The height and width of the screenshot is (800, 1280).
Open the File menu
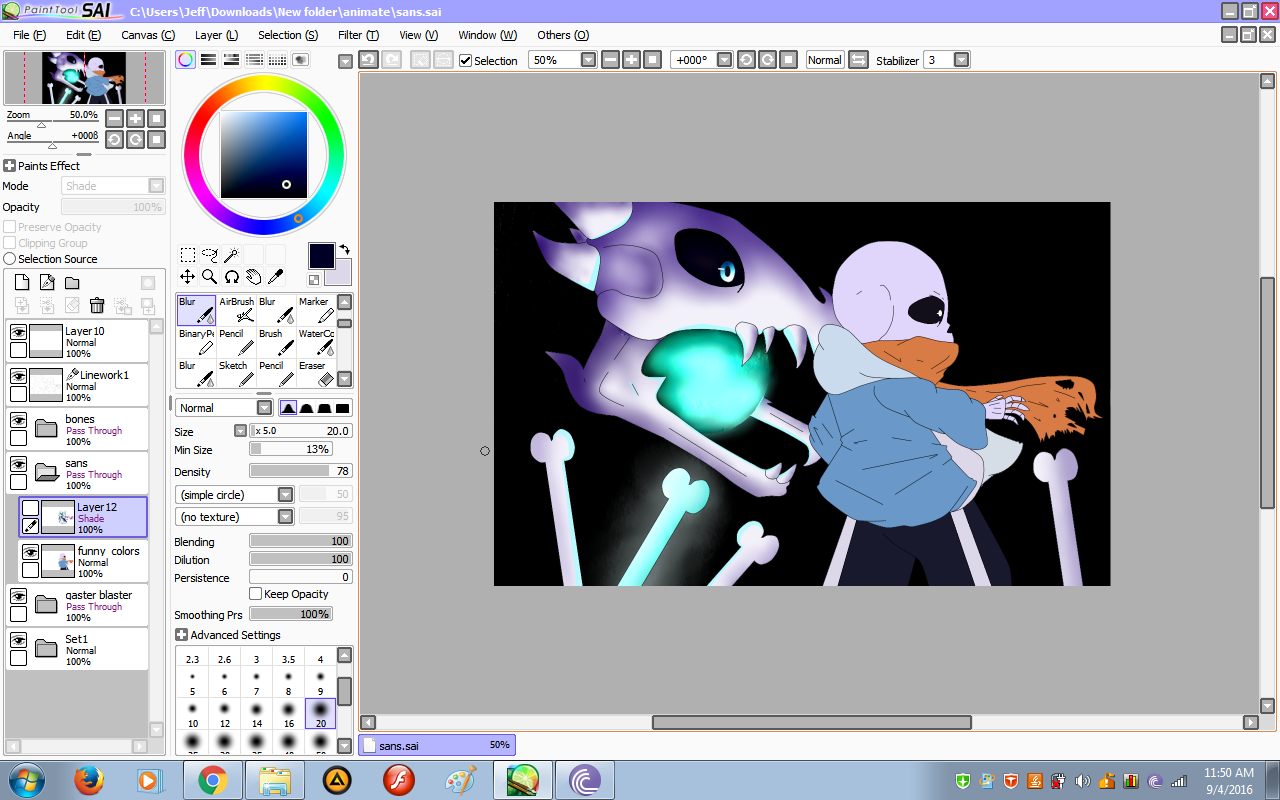(x=29, y=35)
